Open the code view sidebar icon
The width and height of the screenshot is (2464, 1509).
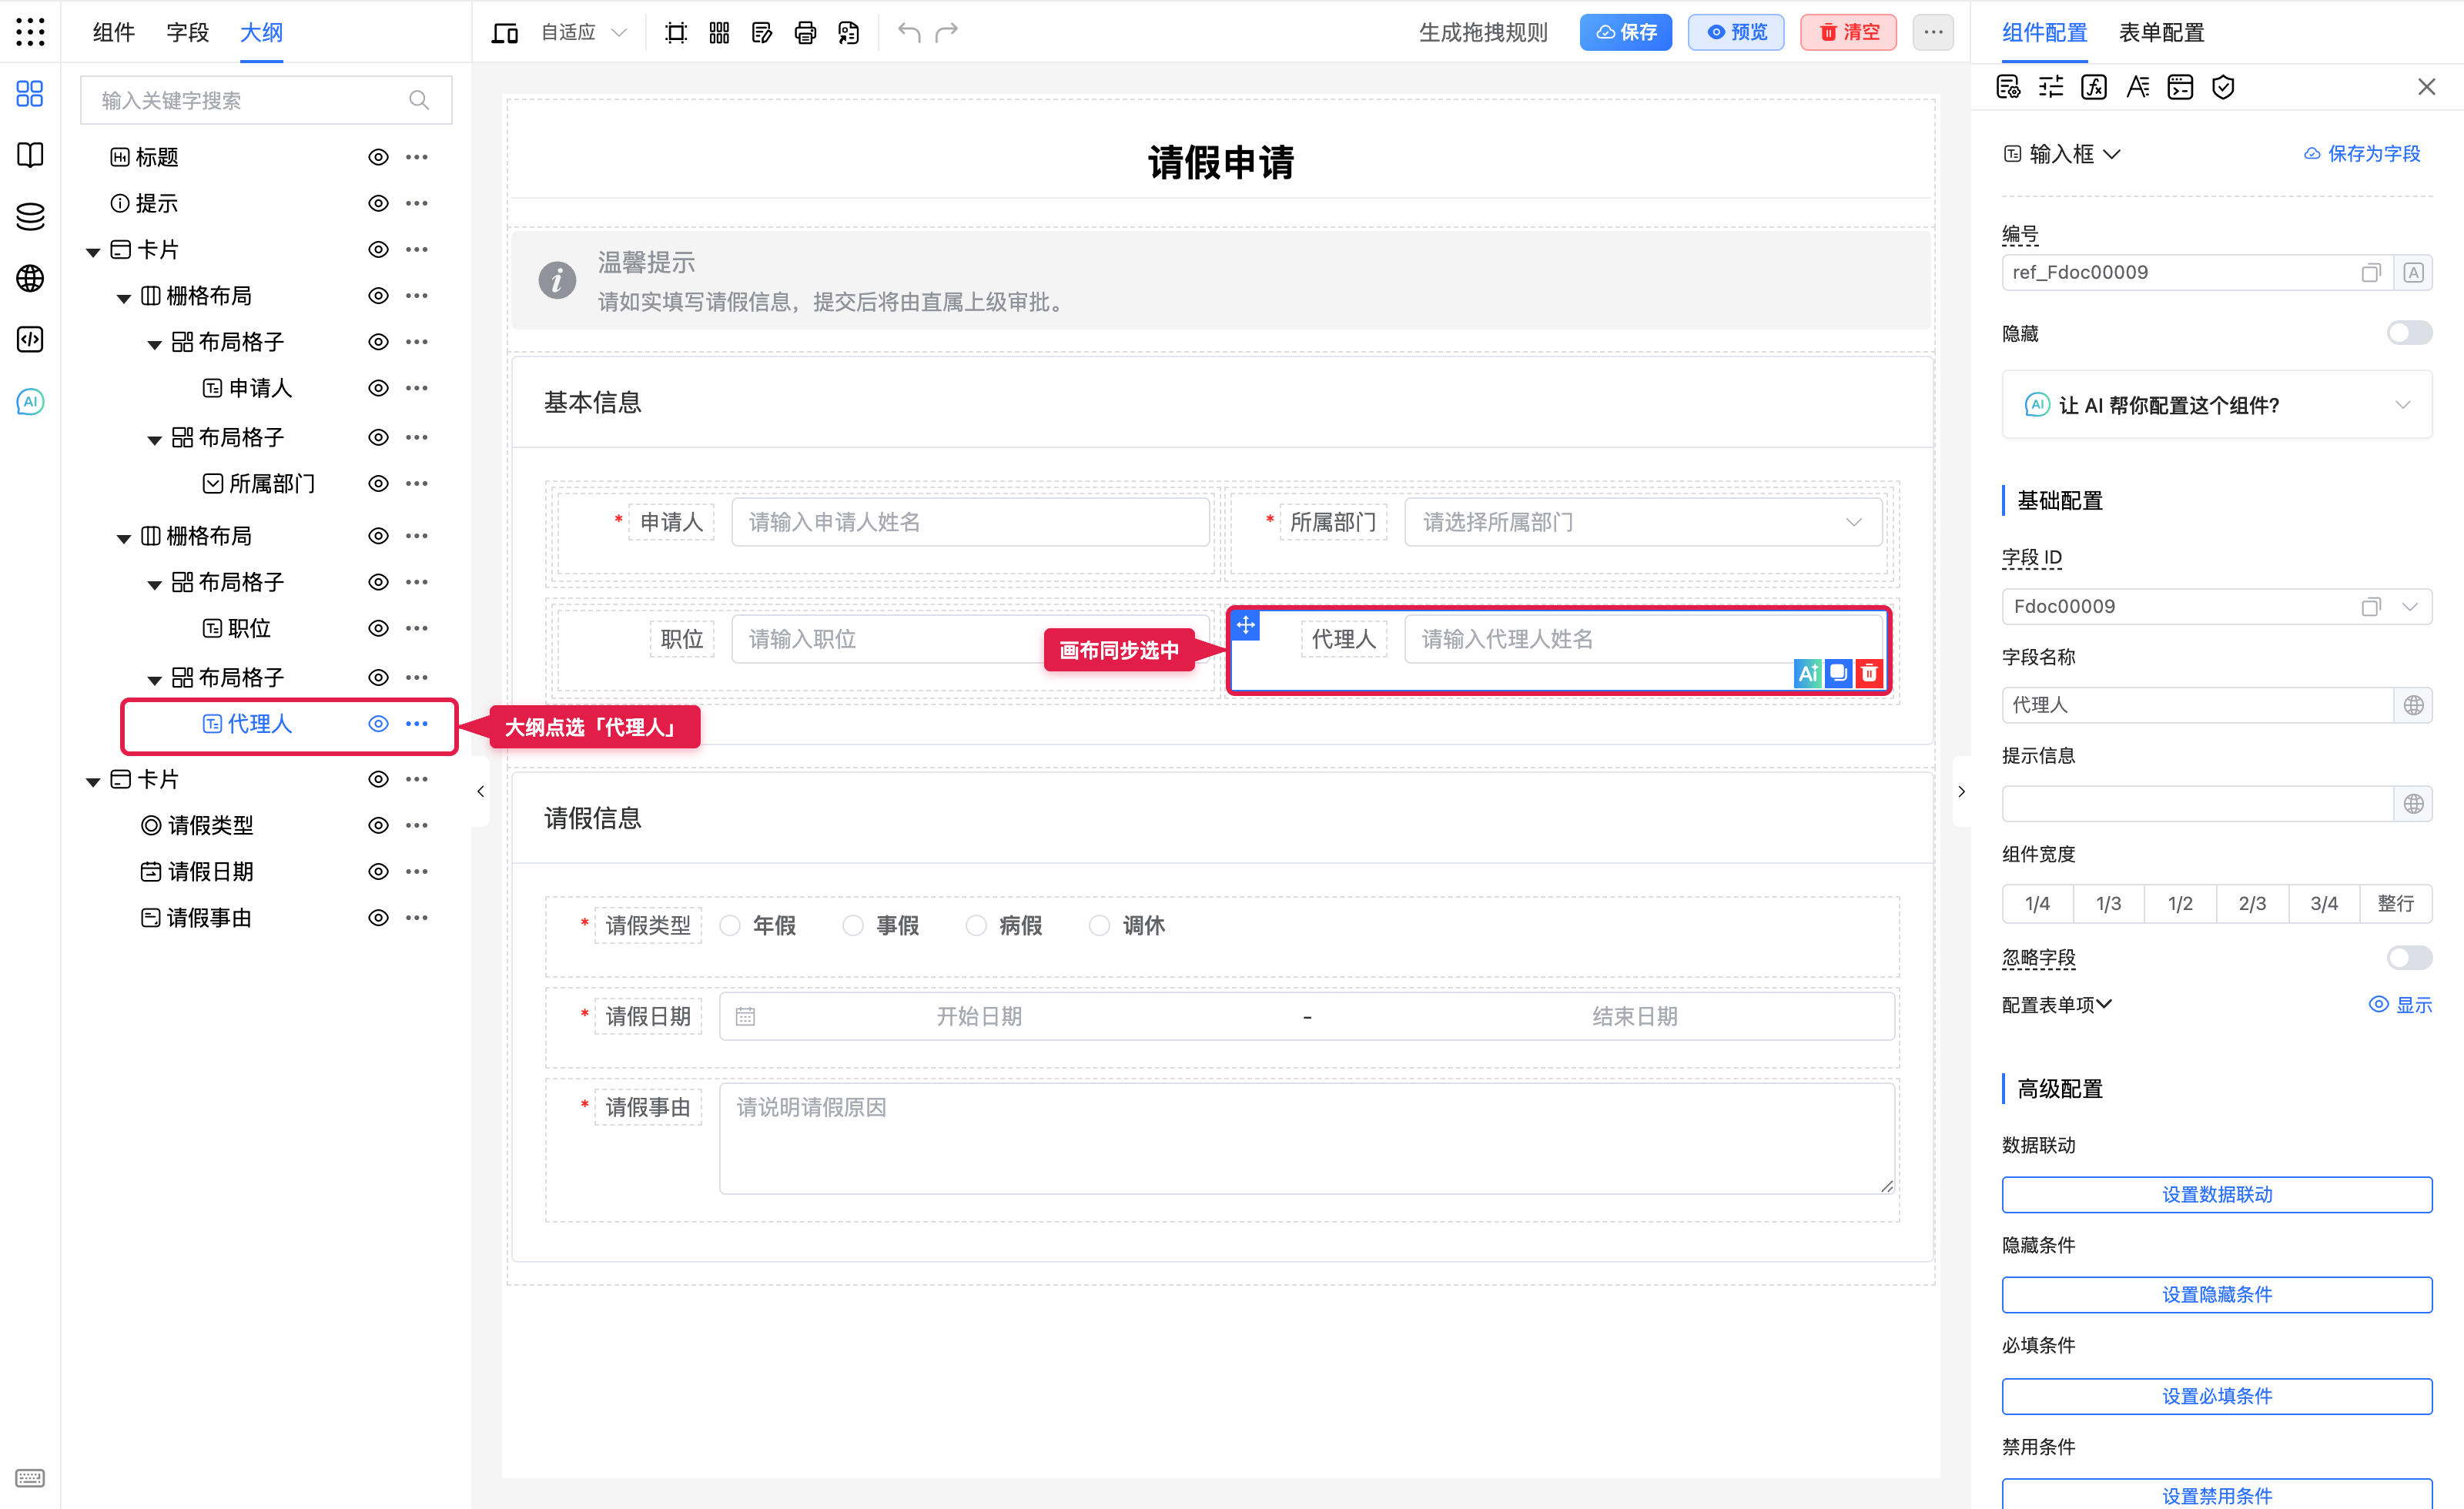point(30,340)
